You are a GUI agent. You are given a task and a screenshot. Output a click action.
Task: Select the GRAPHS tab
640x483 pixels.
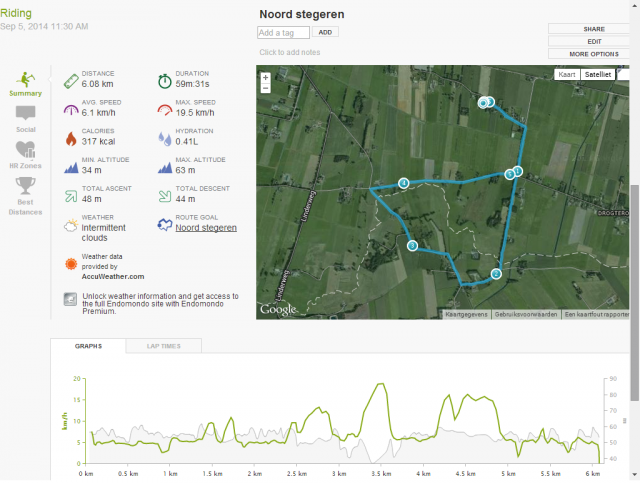click(88, 346)
